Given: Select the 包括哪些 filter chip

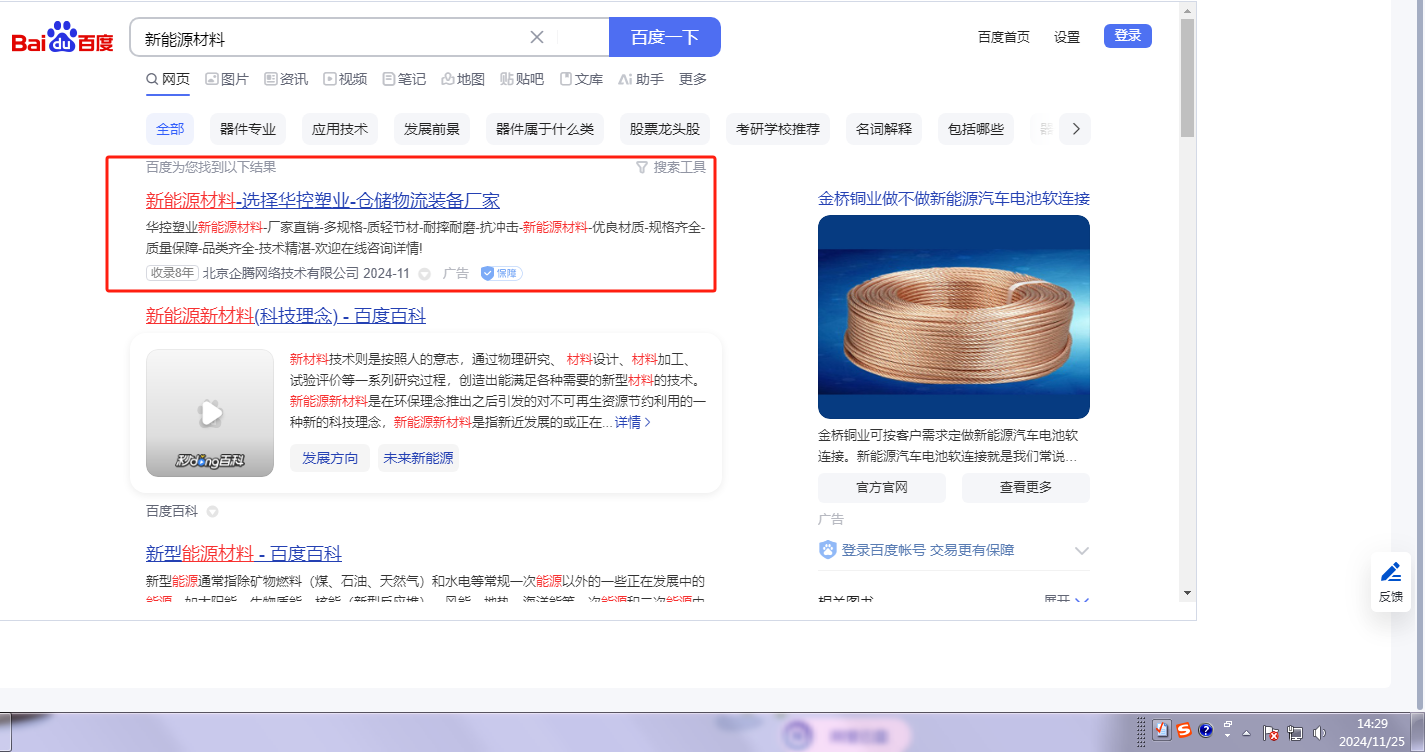Looking at the screenshot, I should pyautogui.click(x=976, y=129).
